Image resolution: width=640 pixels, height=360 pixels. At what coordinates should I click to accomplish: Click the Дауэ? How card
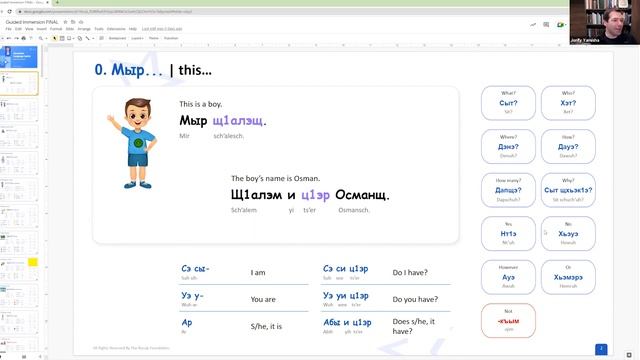(x=568, y=147)
